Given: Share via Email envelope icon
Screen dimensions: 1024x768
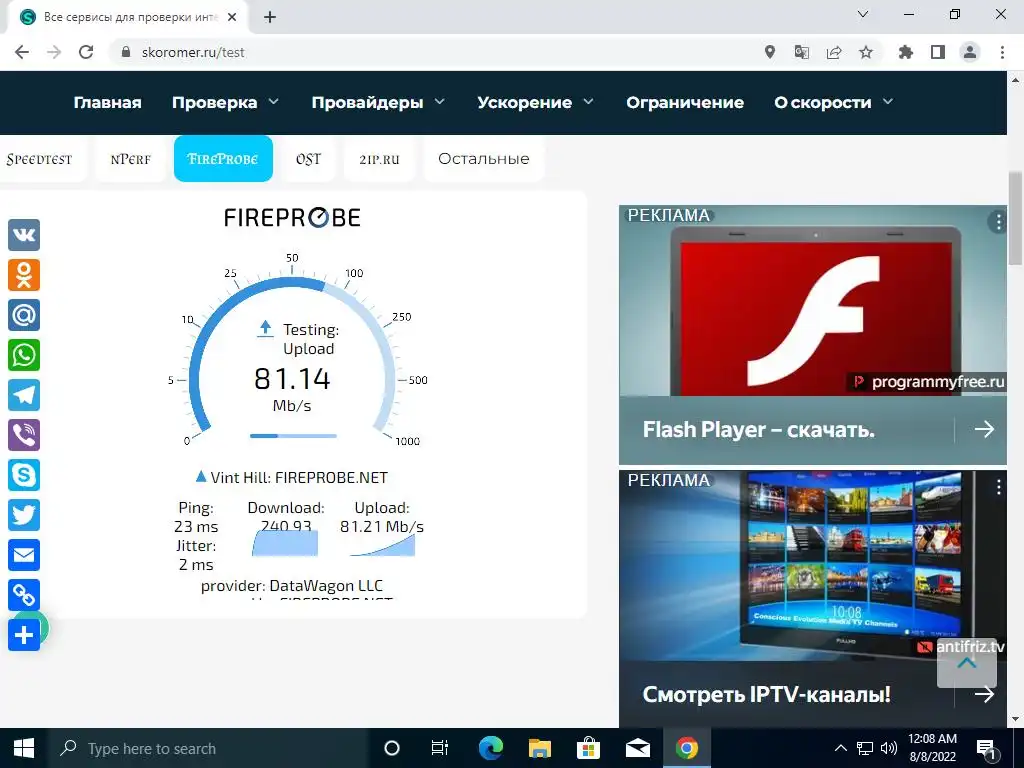Looking at the screenshot, I should pyautogui.click(x=24, y=555).
